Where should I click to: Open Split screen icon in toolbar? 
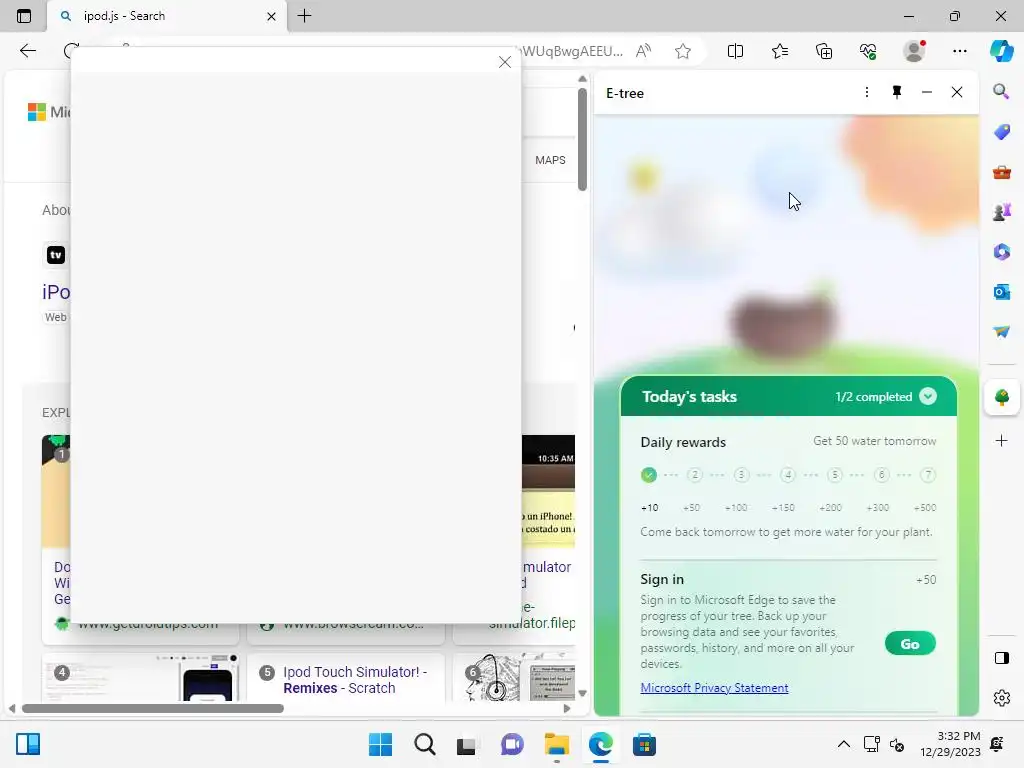coord(735,51)
